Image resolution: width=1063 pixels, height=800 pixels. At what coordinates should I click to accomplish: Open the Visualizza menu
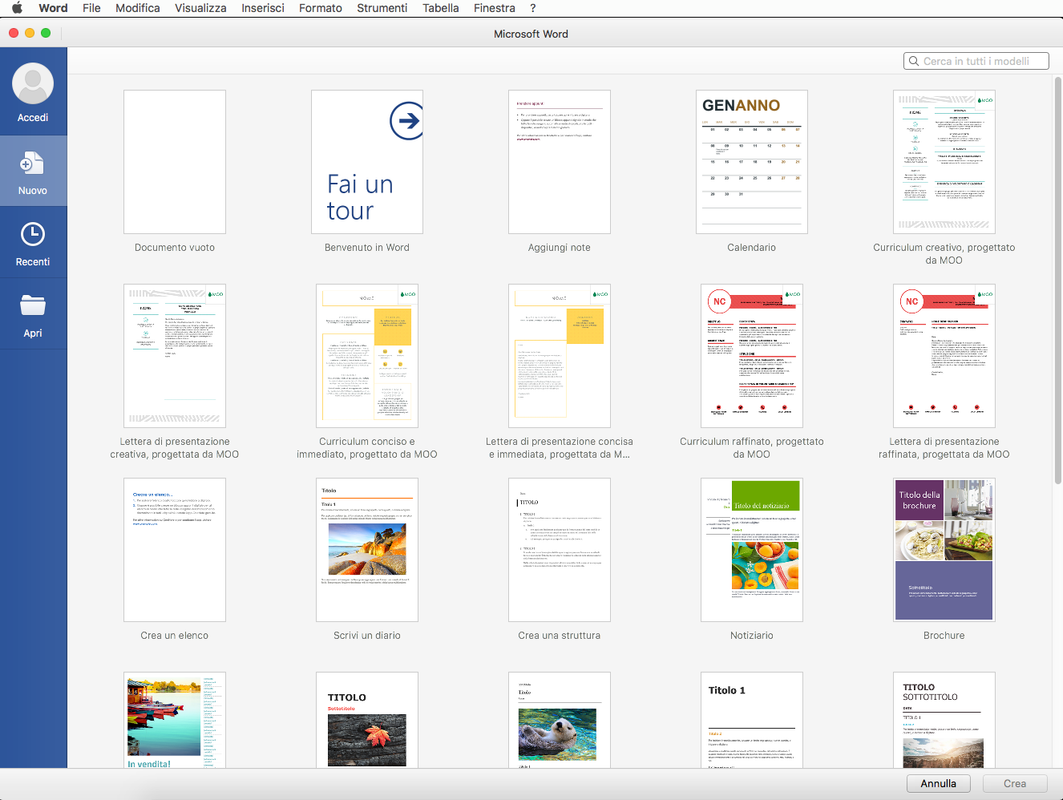(201, 8)
